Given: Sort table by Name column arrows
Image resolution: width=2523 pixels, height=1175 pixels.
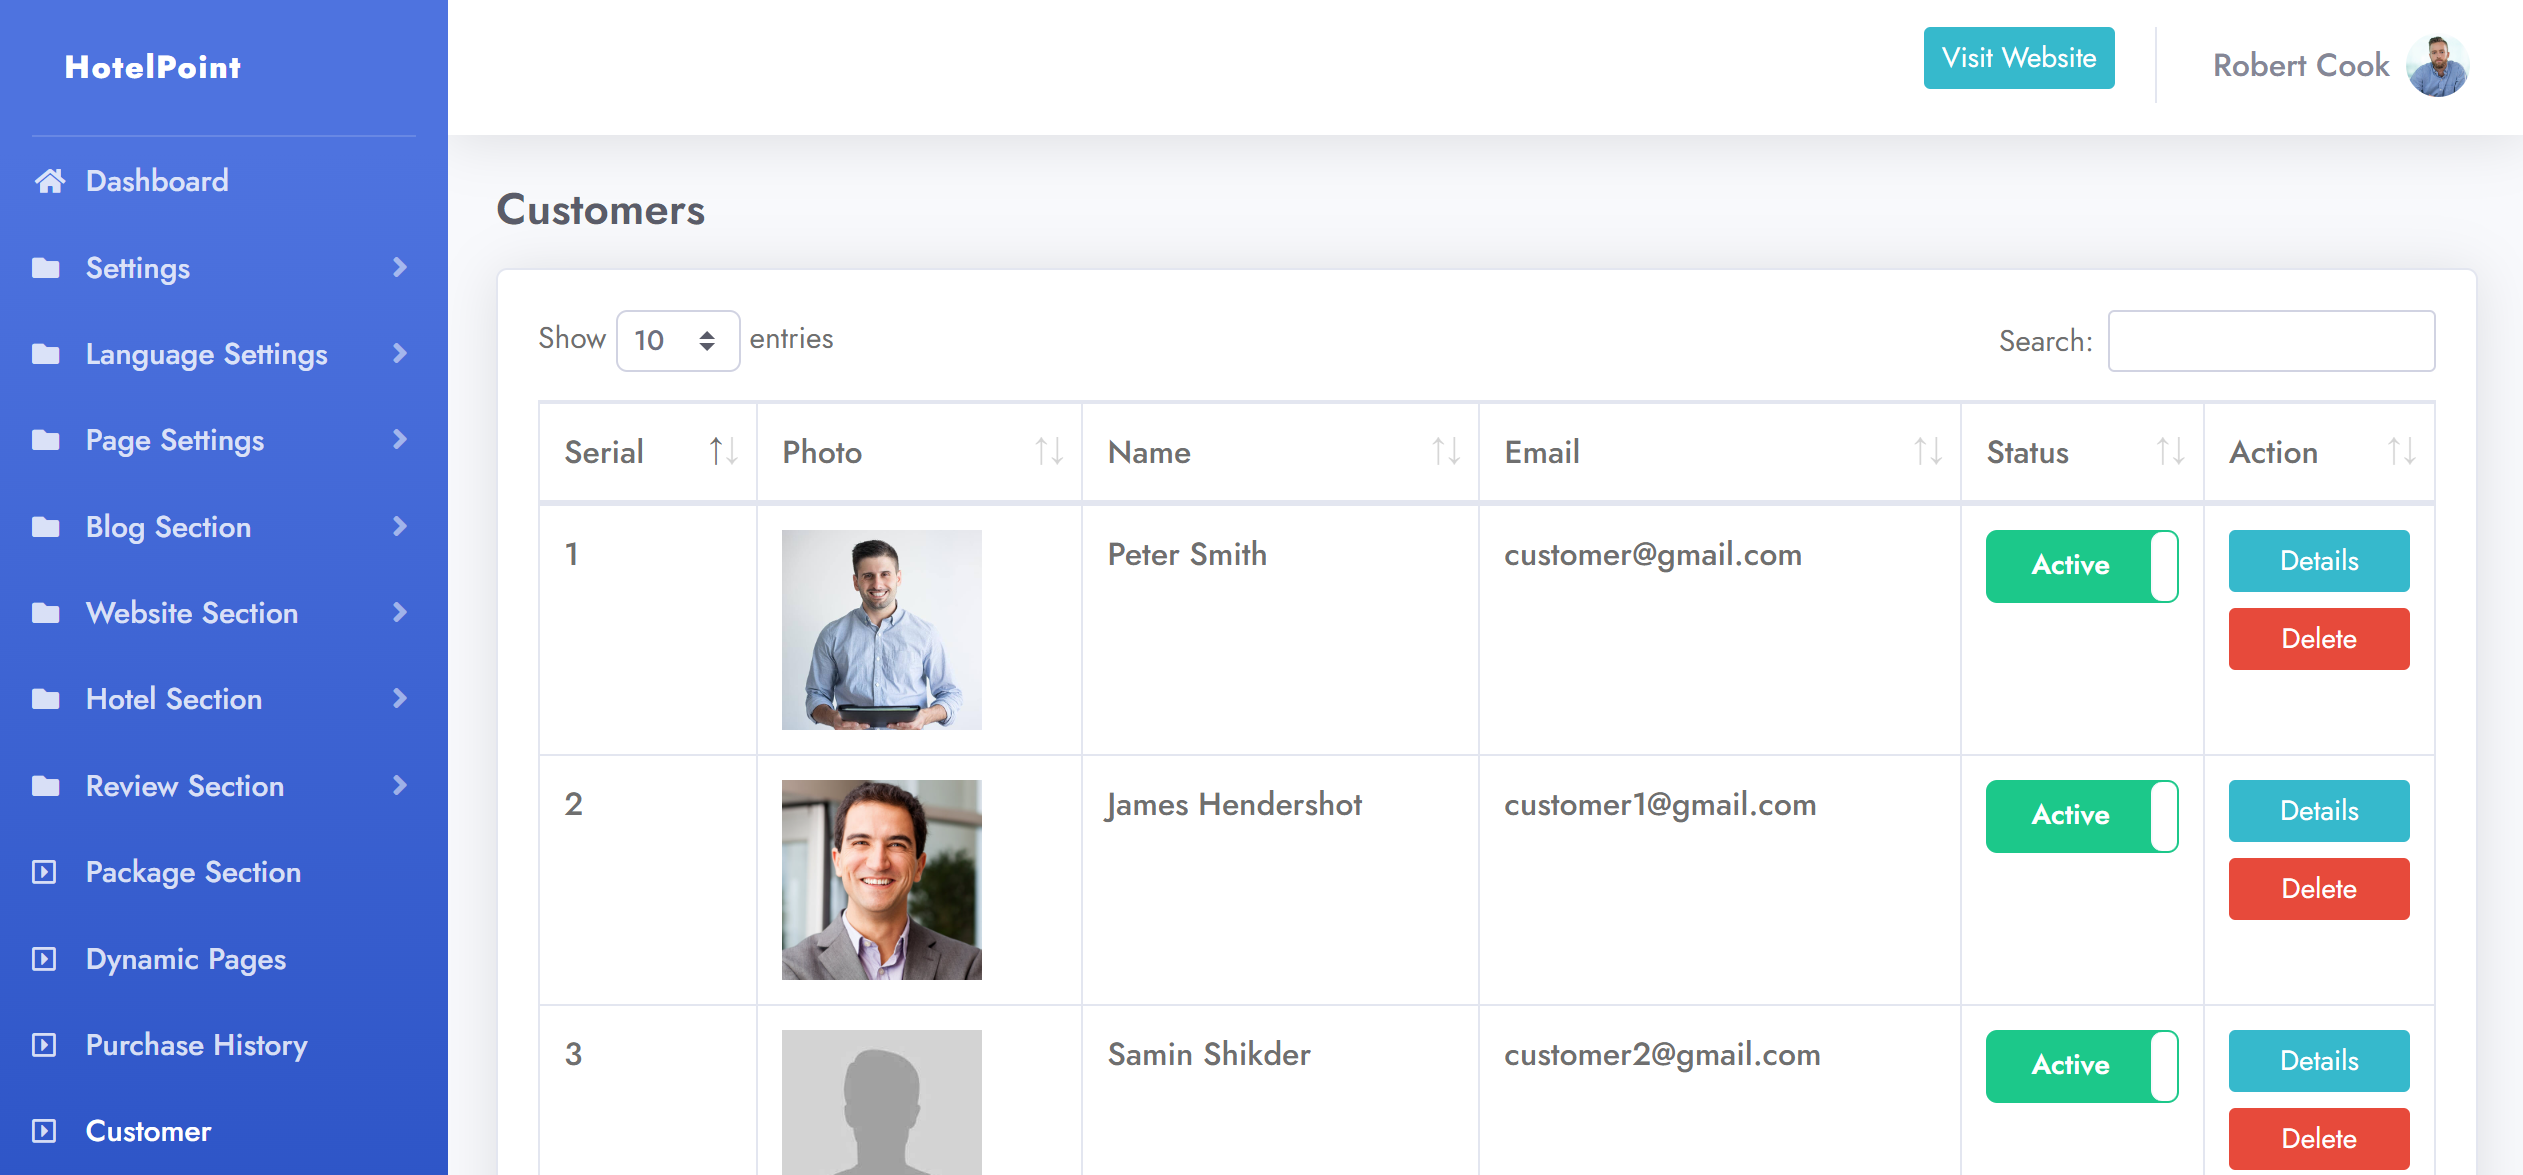Looking at the screenshot, I should pos(1445,452).
